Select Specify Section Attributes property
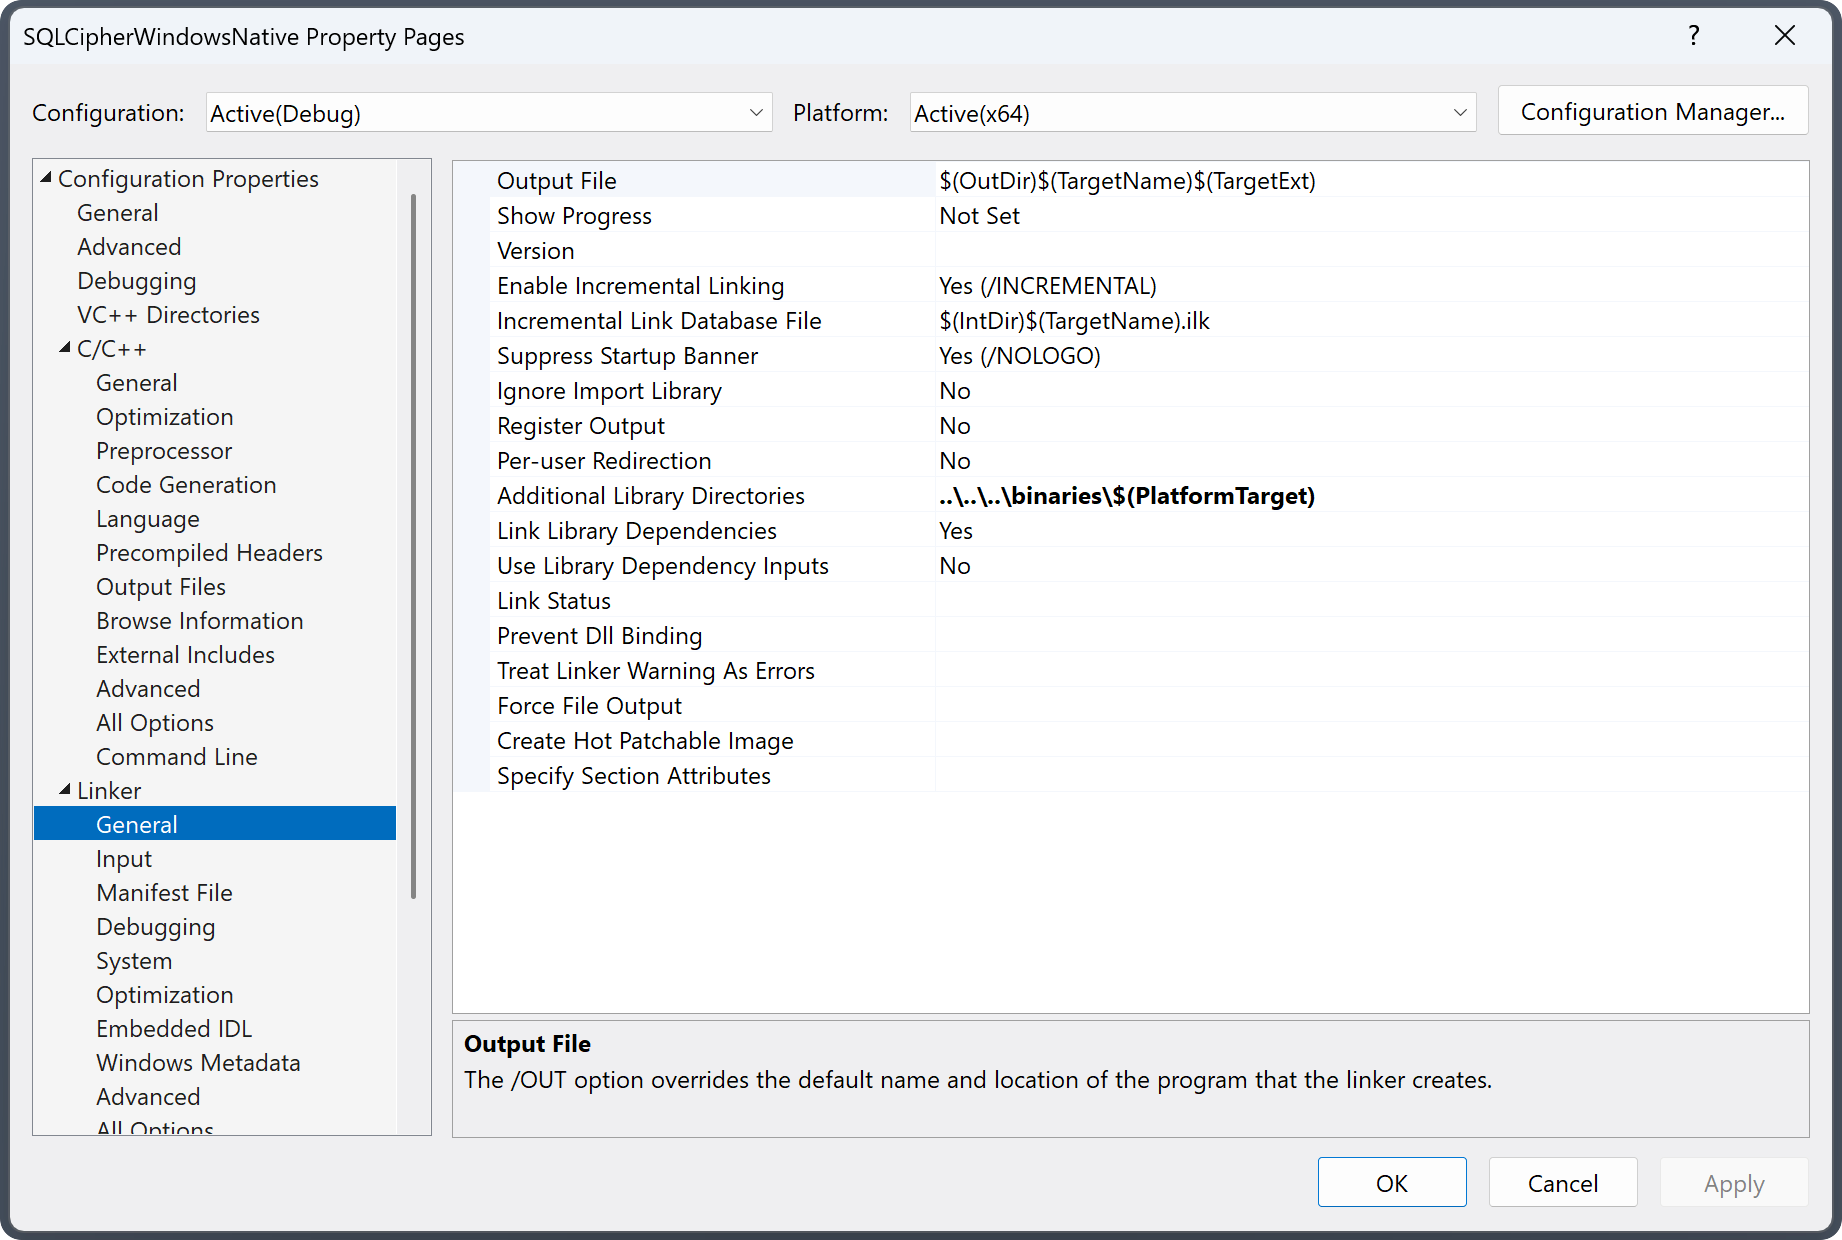 [633, 776]
